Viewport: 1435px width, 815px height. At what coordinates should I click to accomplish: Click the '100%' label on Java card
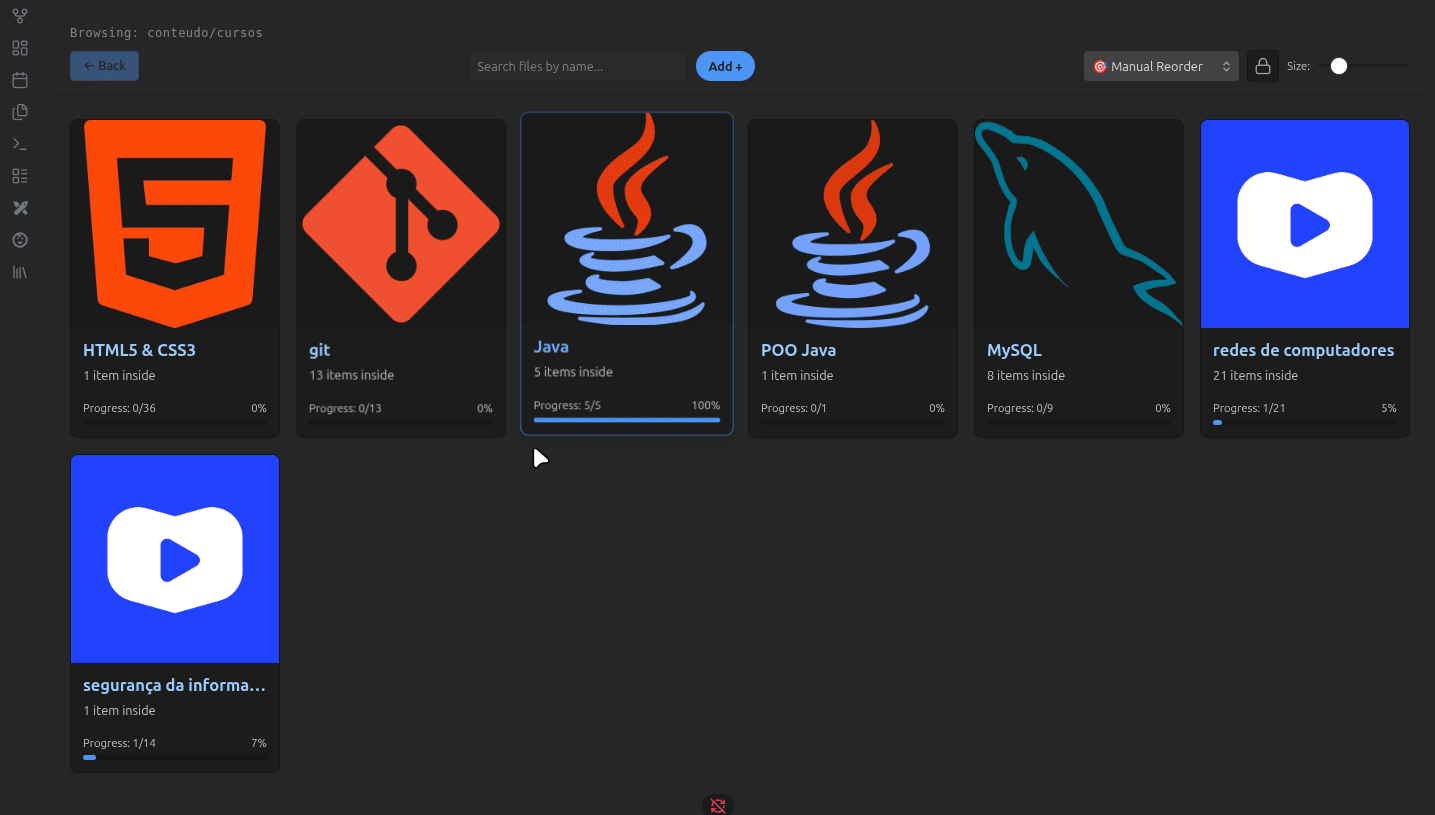tap(706, 405)
